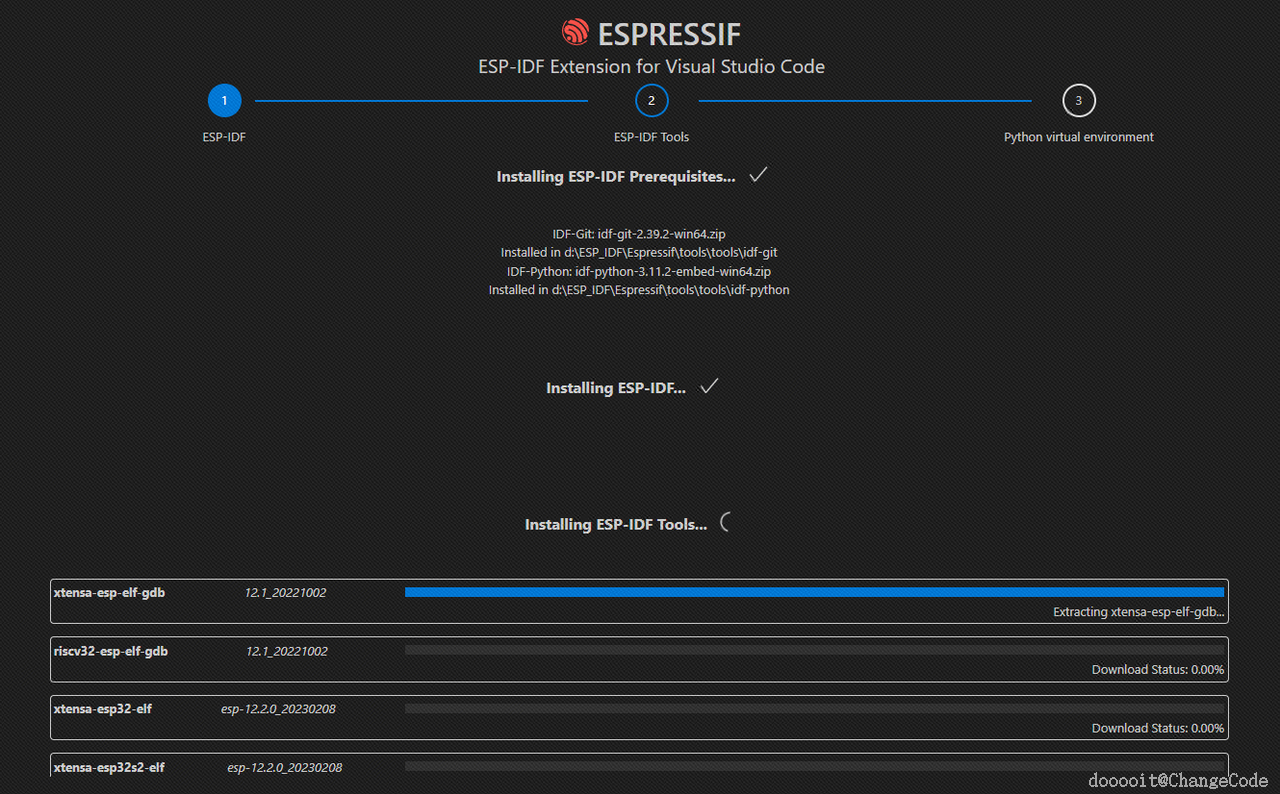Viewport: 1280px width, 794px height.
Task: Click 'IDF-Python: idf-python-3.11.2-embed-win64.zip' line
Action: (639, 271)
